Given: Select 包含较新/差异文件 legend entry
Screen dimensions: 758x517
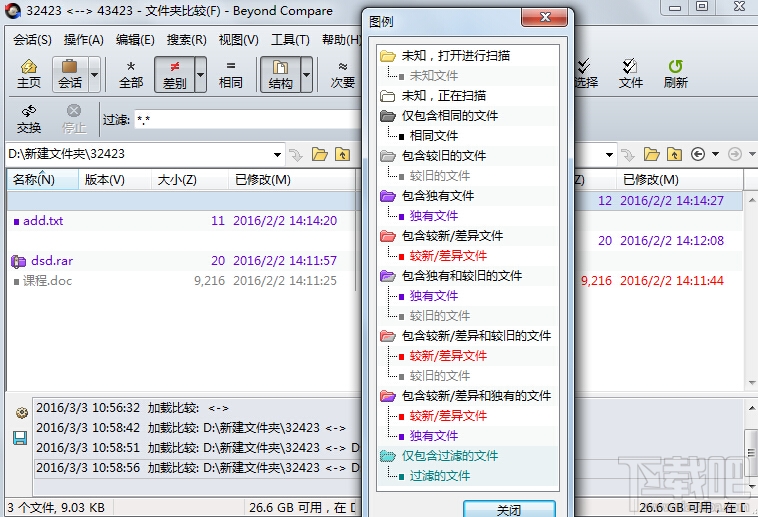Looking at the screenshot, I should (x=452, y=236).
